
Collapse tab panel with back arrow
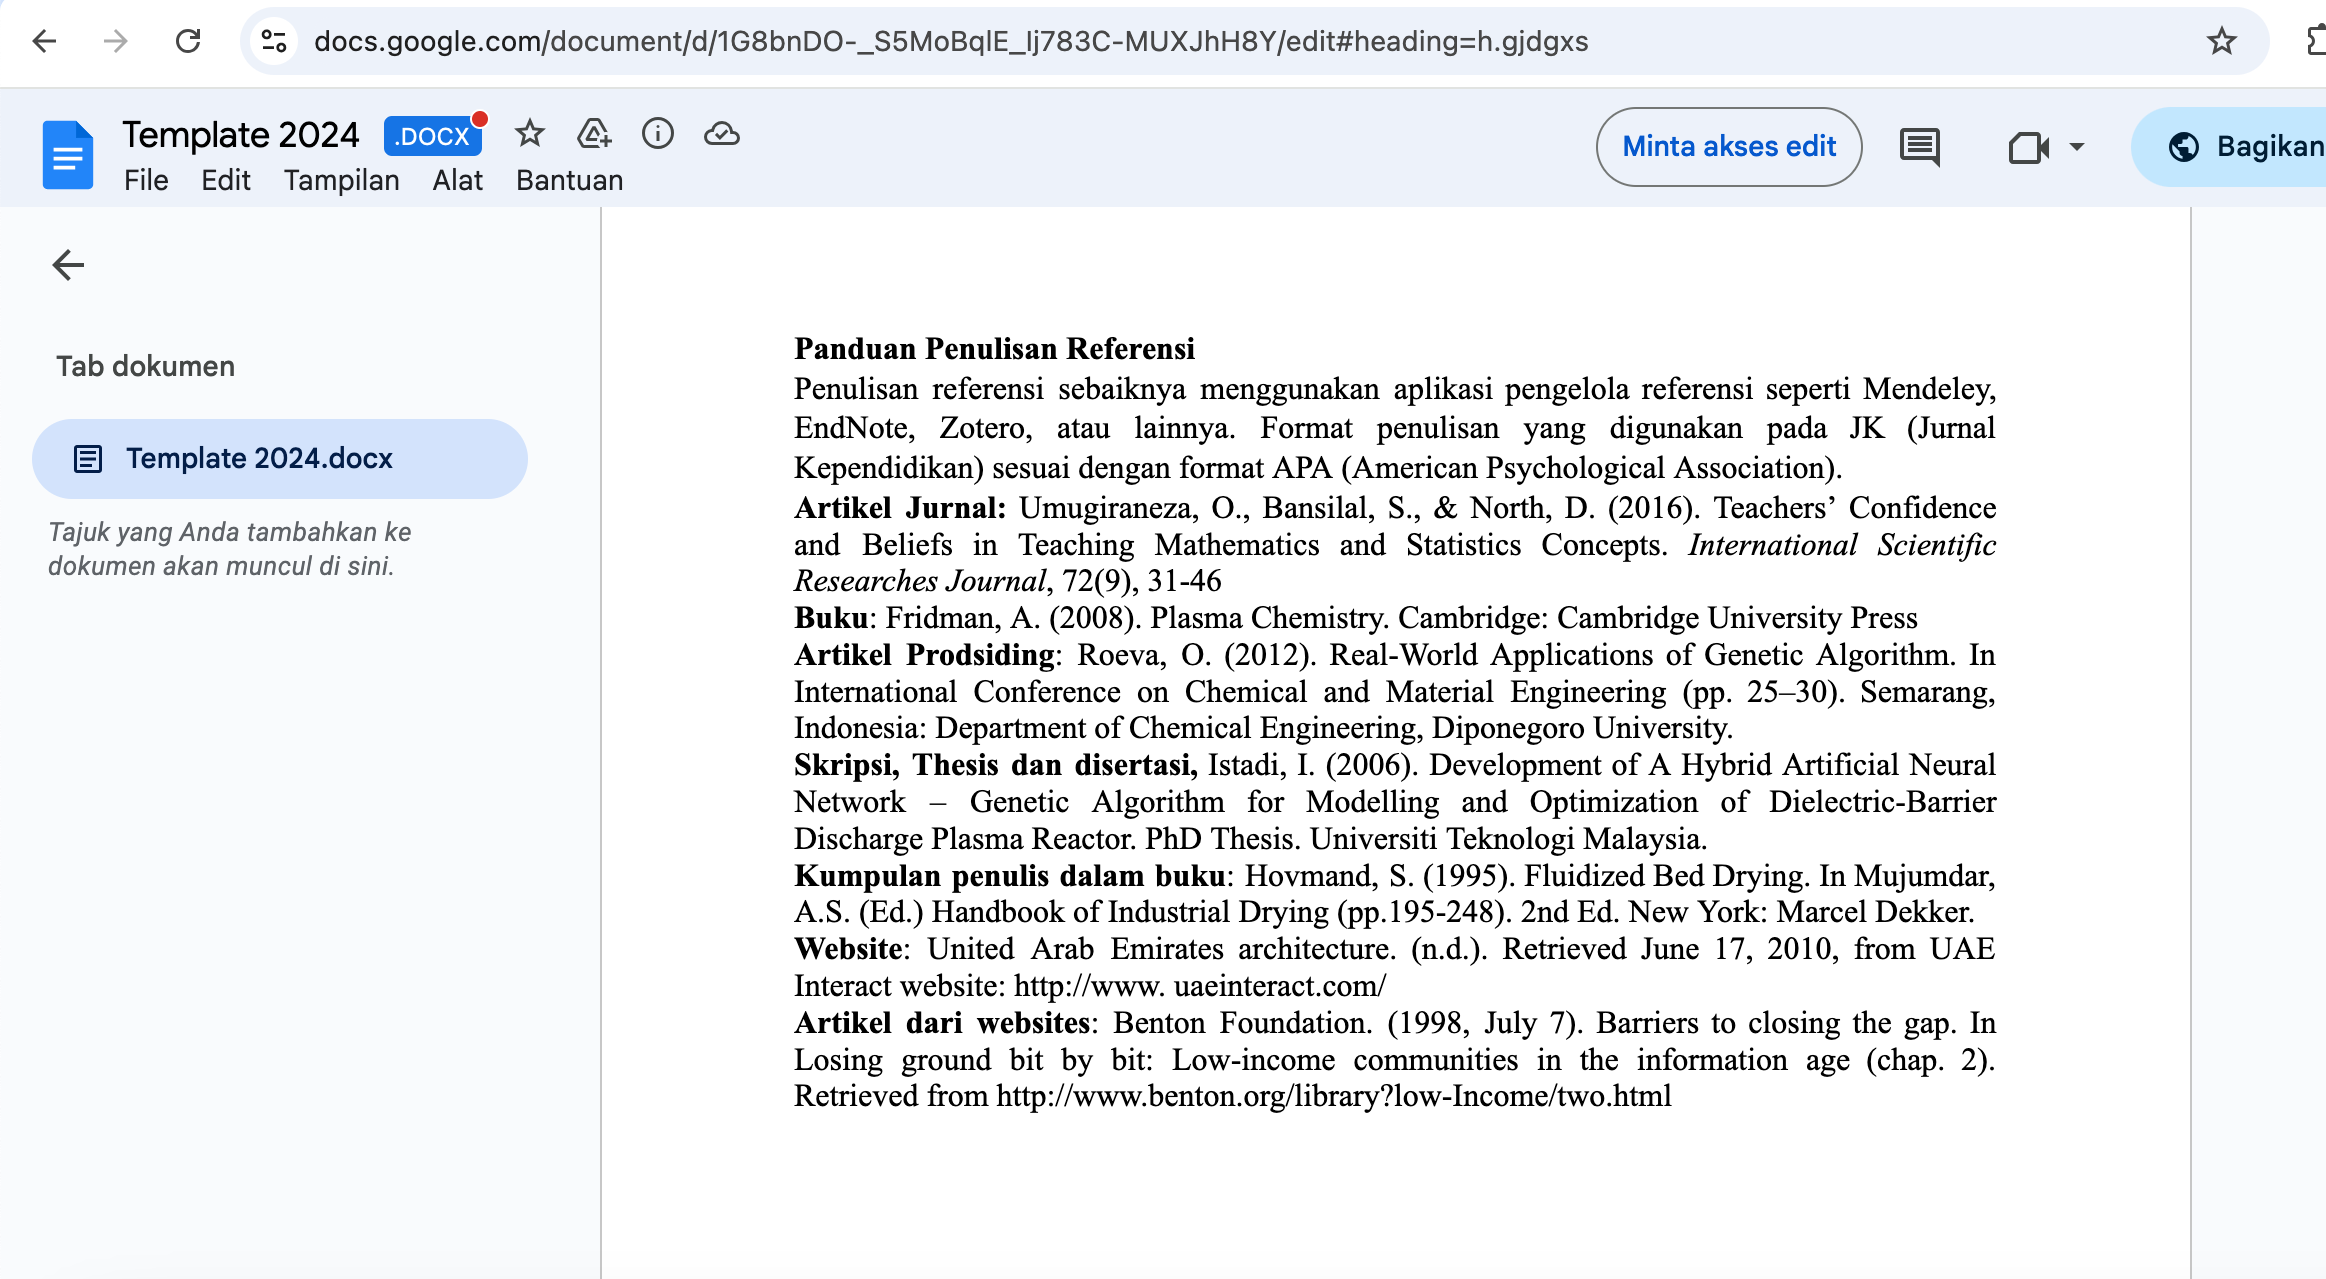click(x=68, y=265)
